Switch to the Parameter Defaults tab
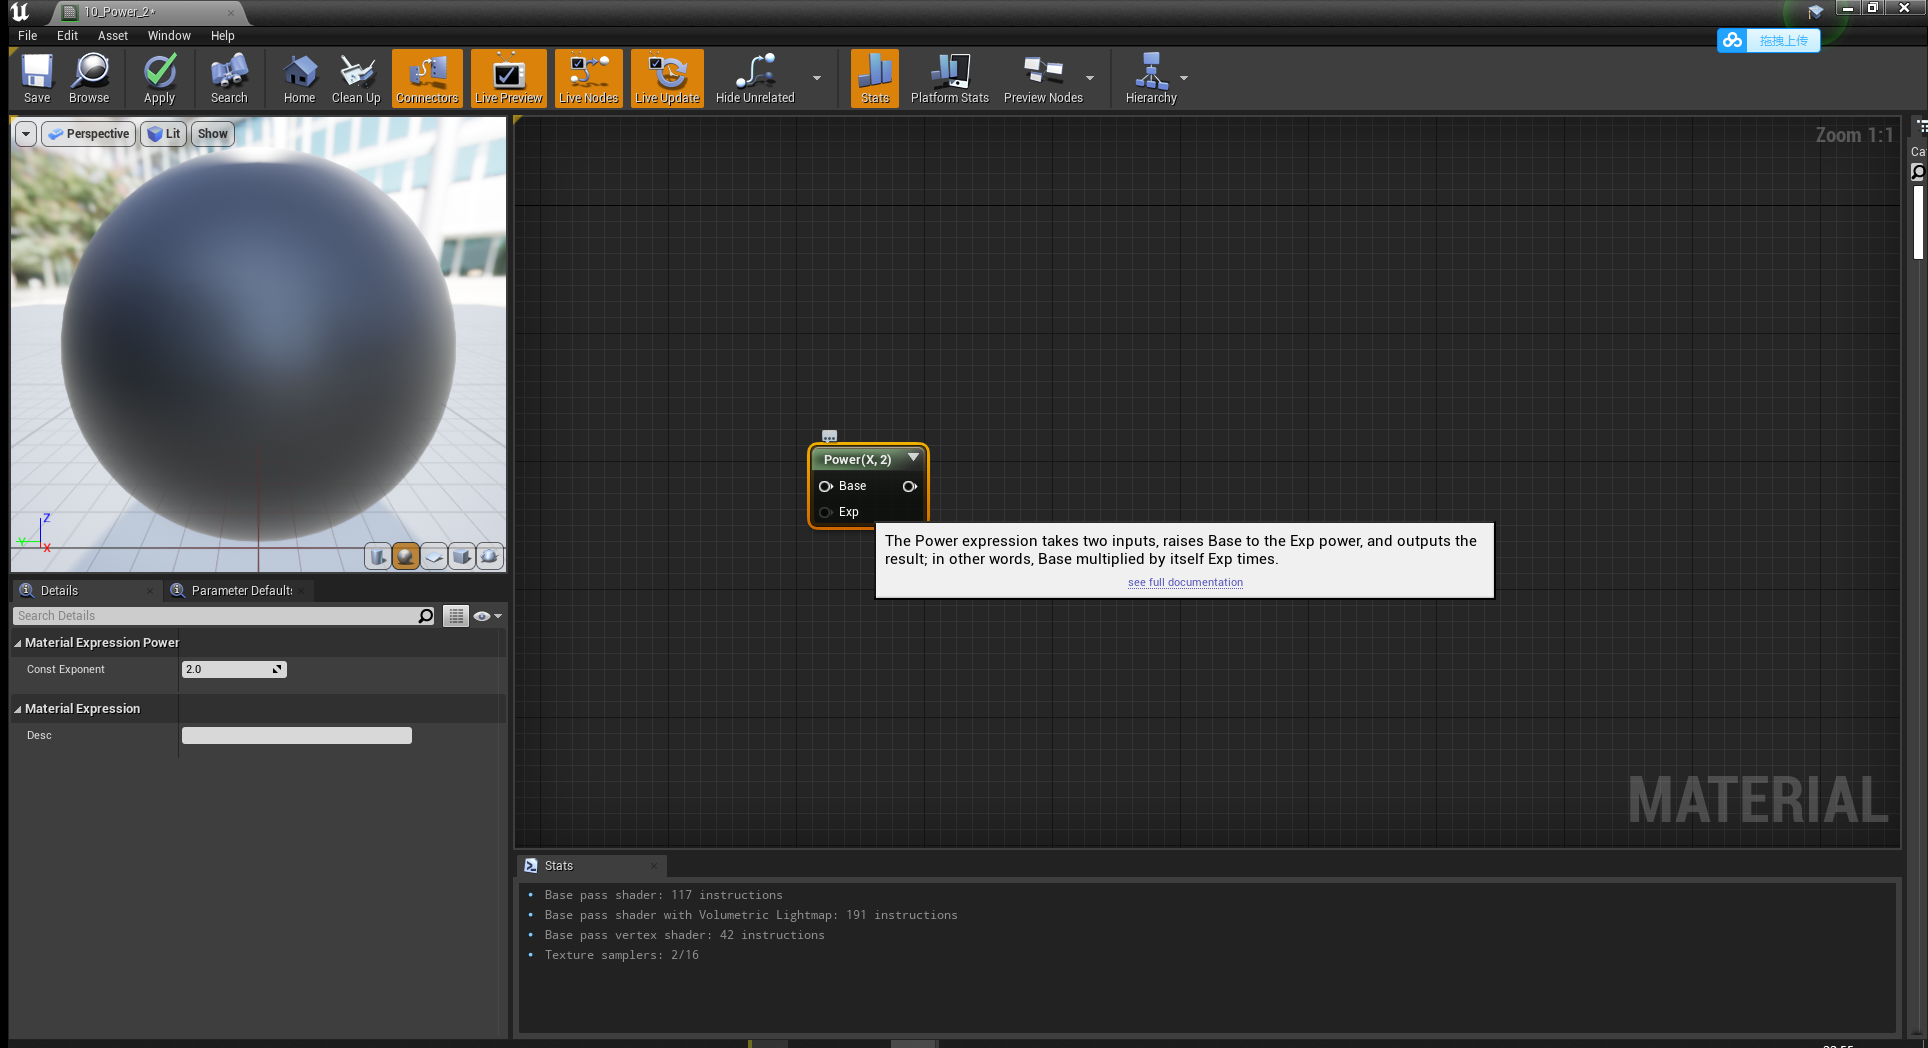The height and width of the screenshot is (1048, 1928). tap(238, 590)
